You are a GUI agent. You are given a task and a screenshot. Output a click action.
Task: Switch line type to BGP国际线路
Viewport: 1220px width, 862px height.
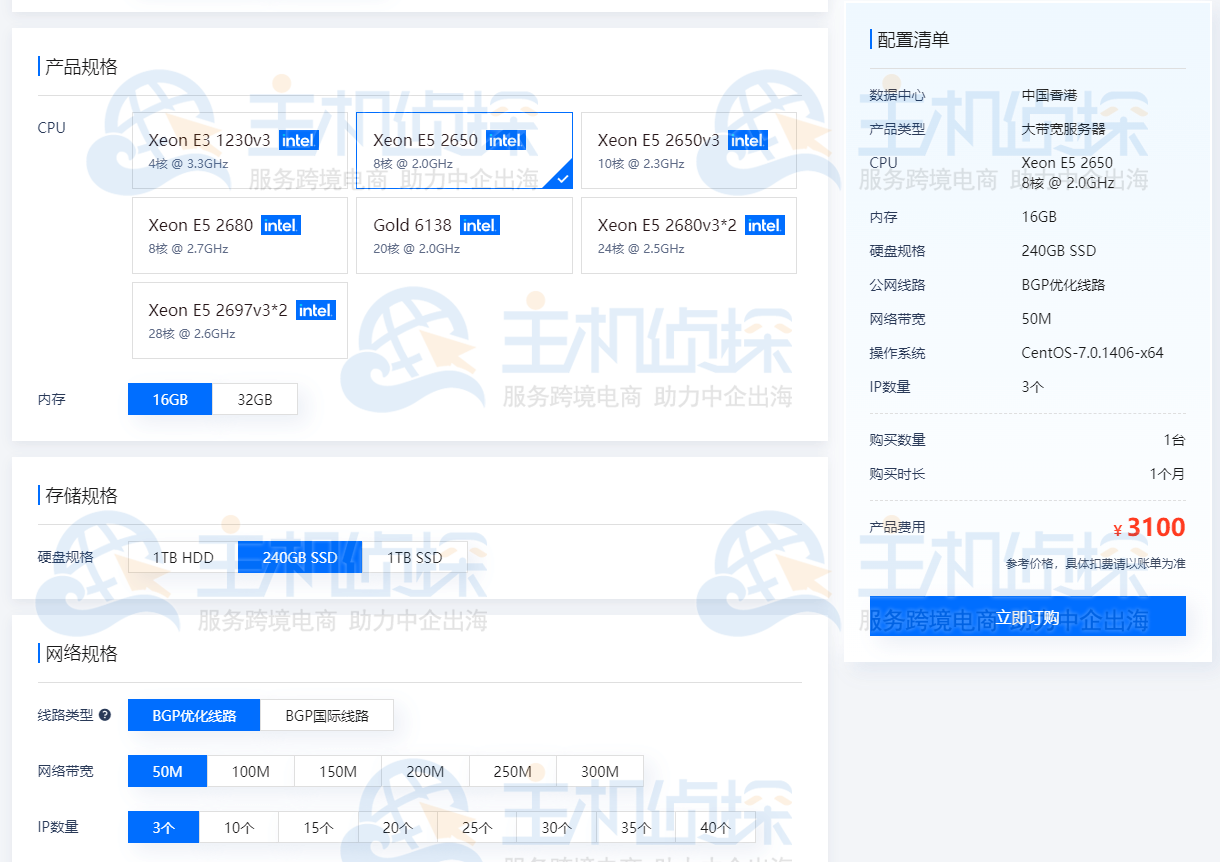click(328, 715)
